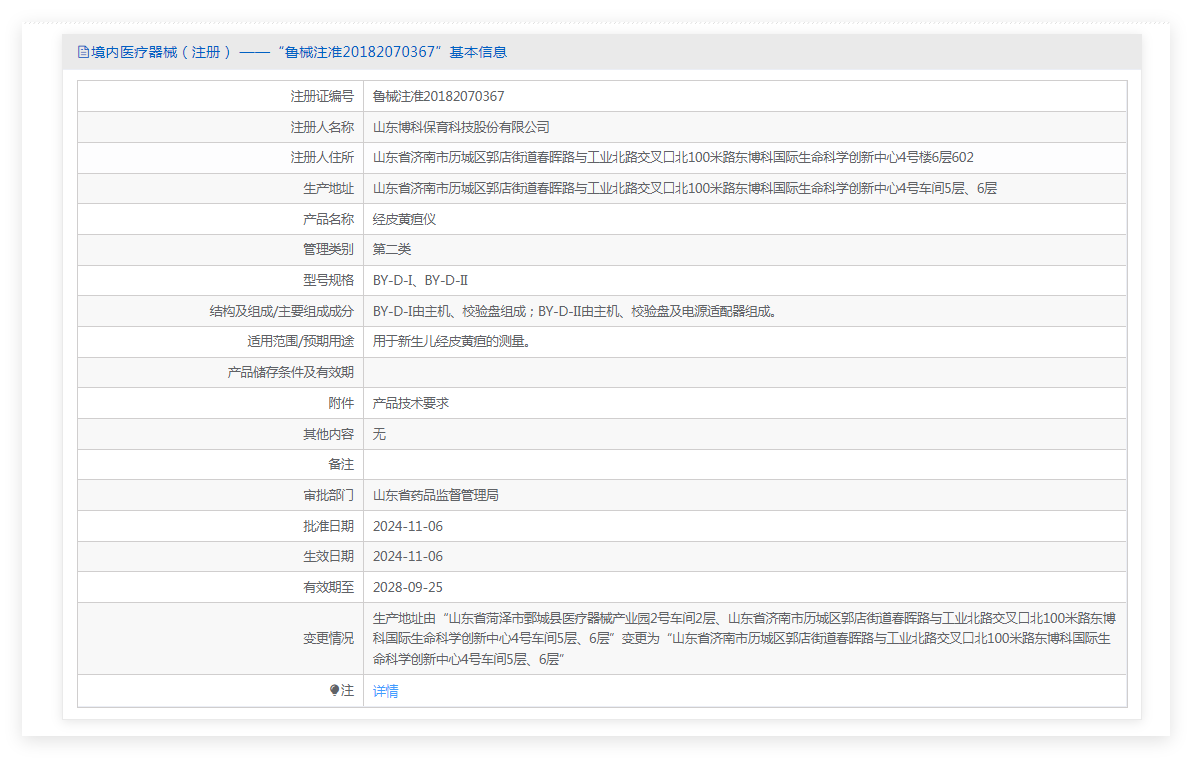Click the bulb icon beside 注 label
This screenshot has height=758, width=1192.
334,690
